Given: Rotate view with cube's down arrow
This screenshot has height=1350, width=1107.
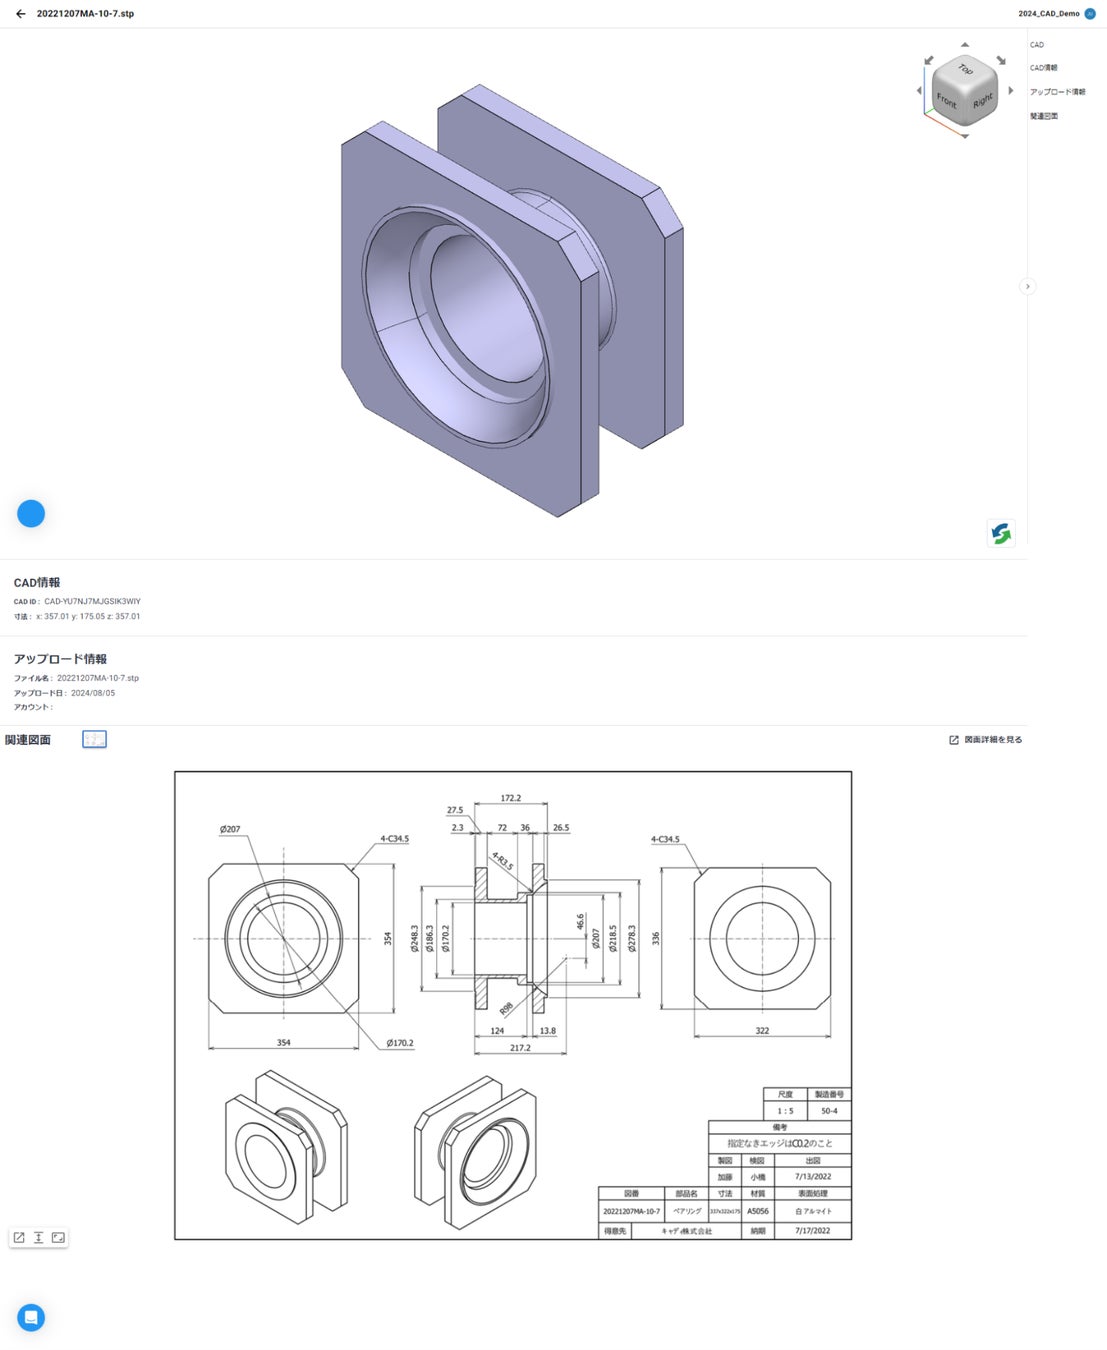Looking at the screenshot, I should [x=965, y=136].
